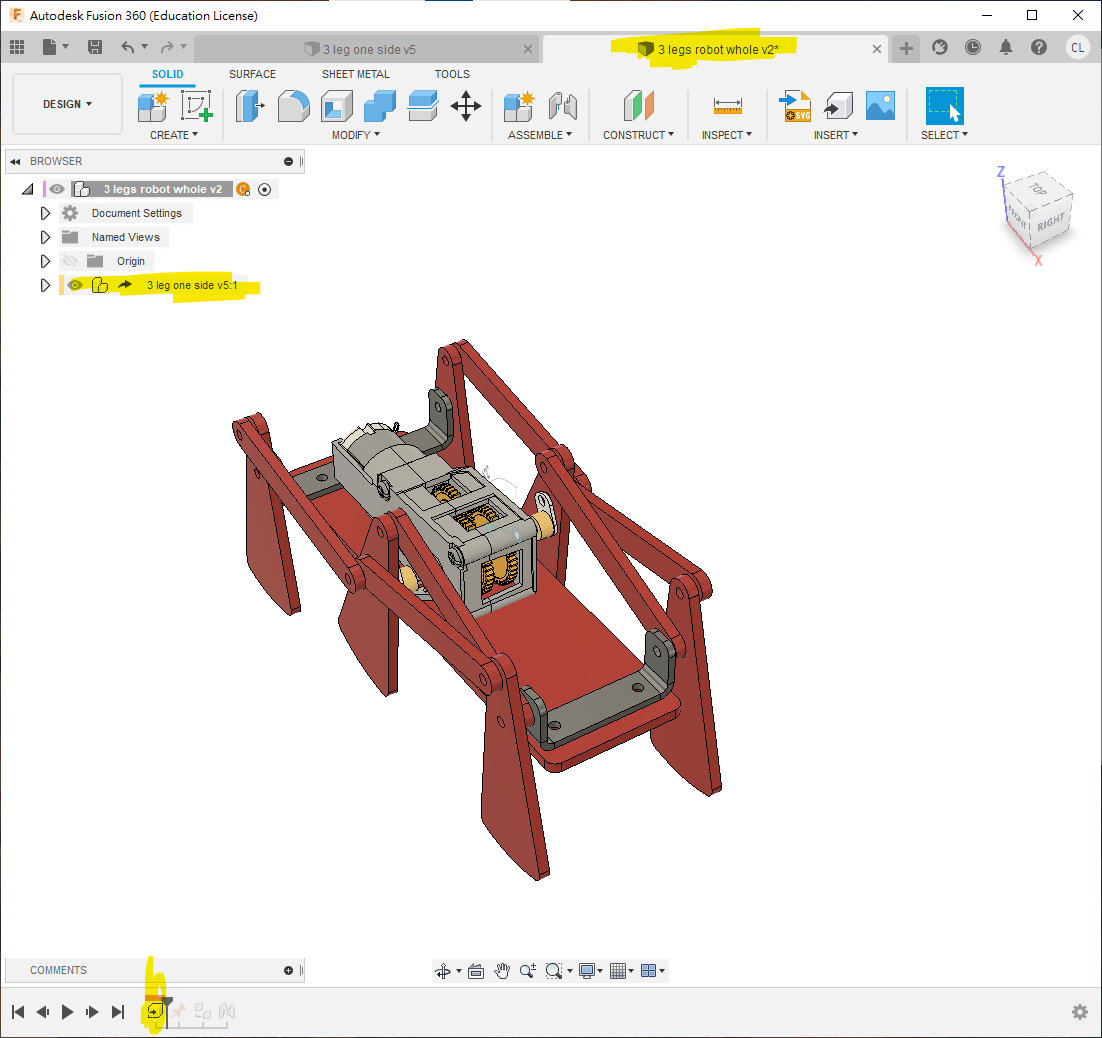The image size is (1102, 1038).
Task: Select the Shell tool icon
Action: (x=336, y=105)
